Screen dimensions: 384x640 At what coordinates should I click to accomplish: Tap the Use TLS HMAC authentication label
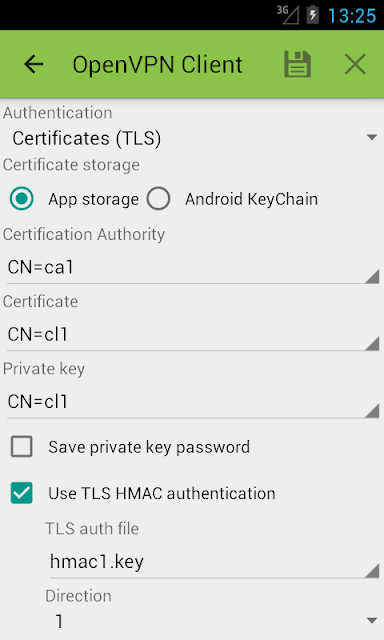coord(162,493)
